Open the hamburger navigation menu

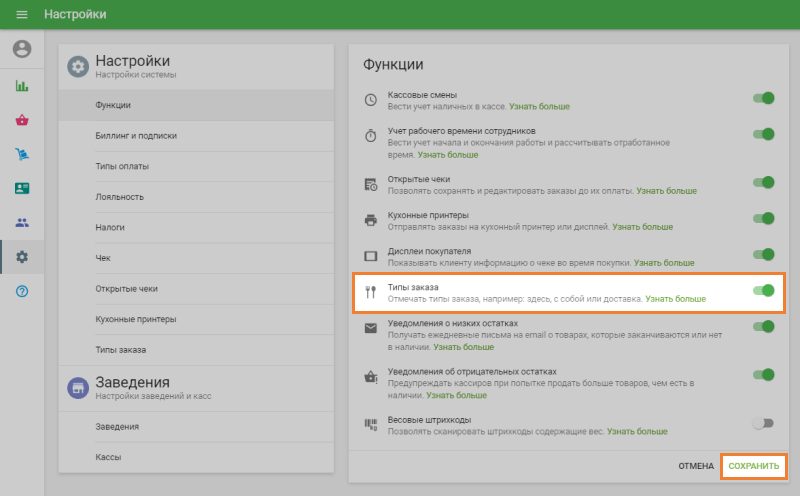(x=22, y=15)
